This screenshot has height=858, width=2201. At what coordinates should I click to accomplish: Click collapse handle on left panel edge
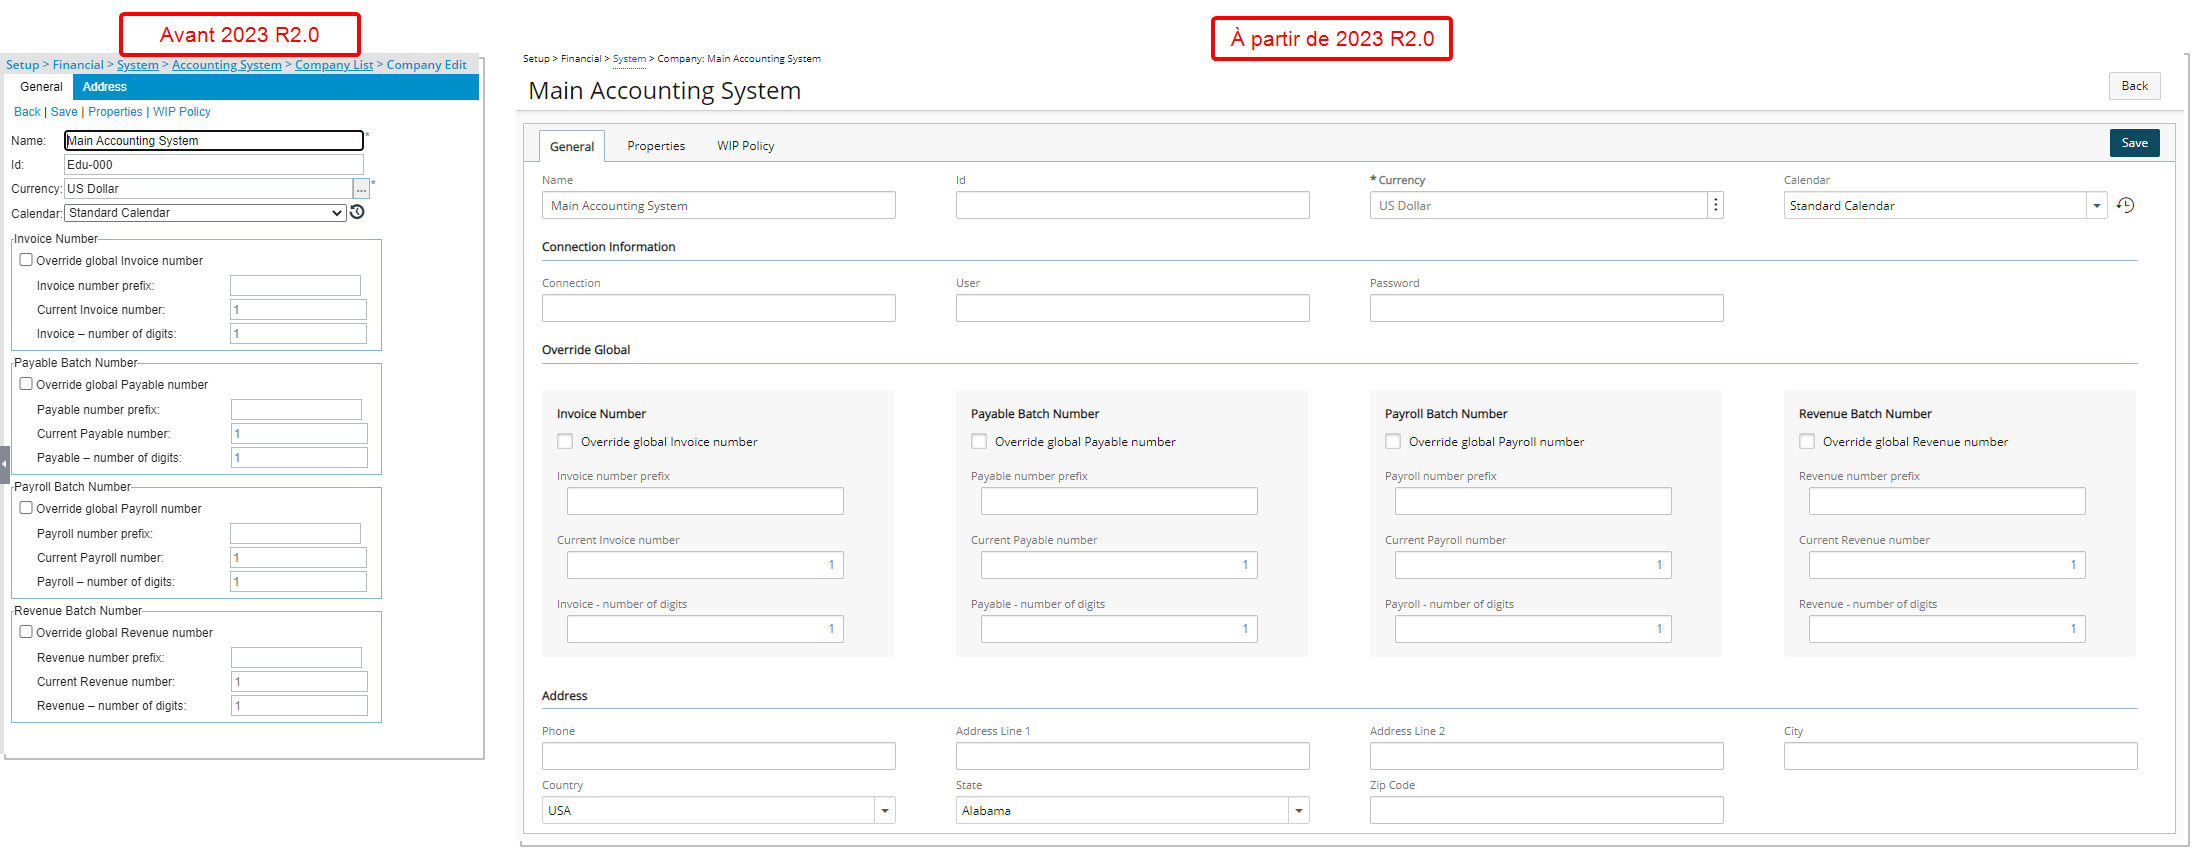[x=5, y=465]
